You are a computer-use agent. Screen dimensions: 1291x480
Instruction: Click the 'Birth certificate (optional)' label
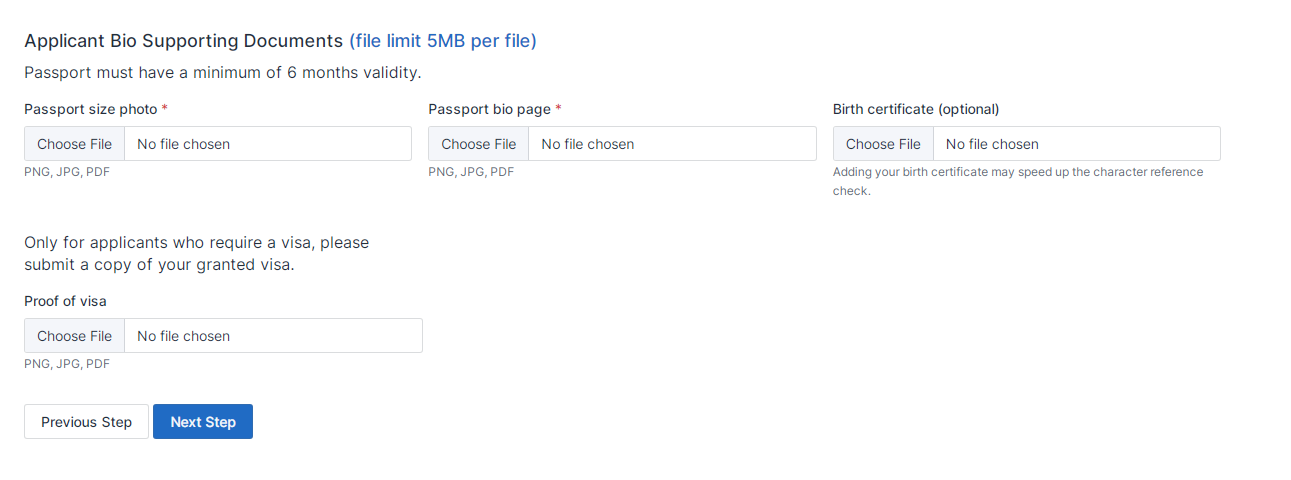(916, 109)
